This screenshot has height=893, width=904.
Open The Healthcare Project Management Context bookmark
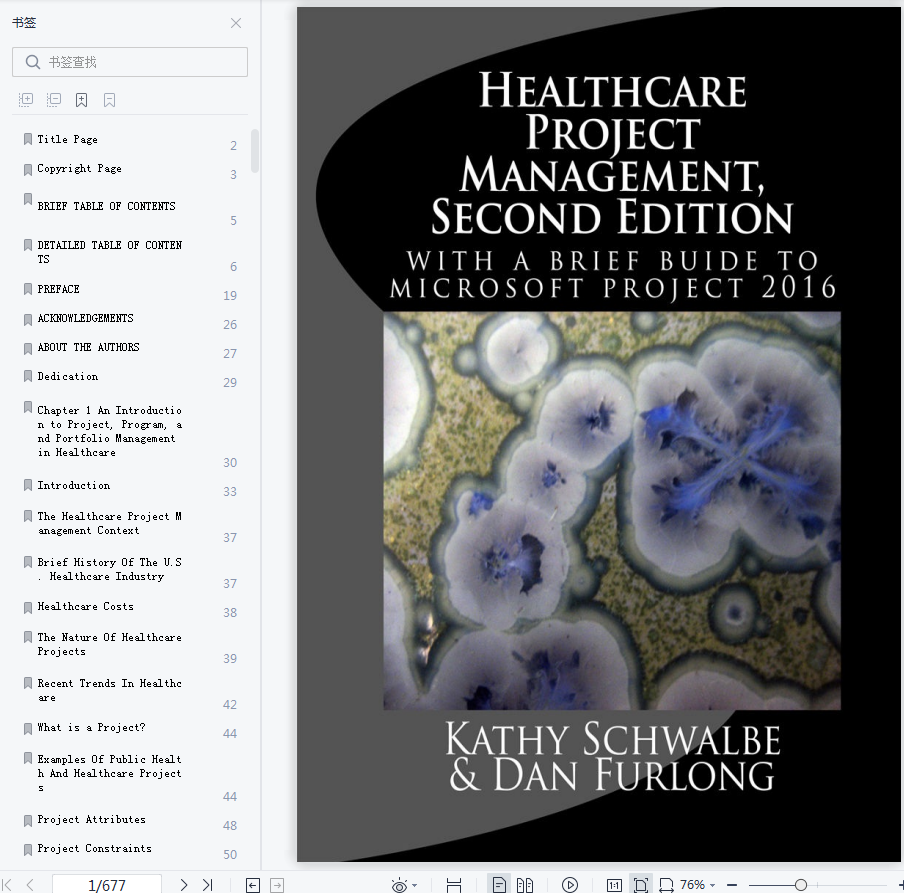[x=110, y=523]
